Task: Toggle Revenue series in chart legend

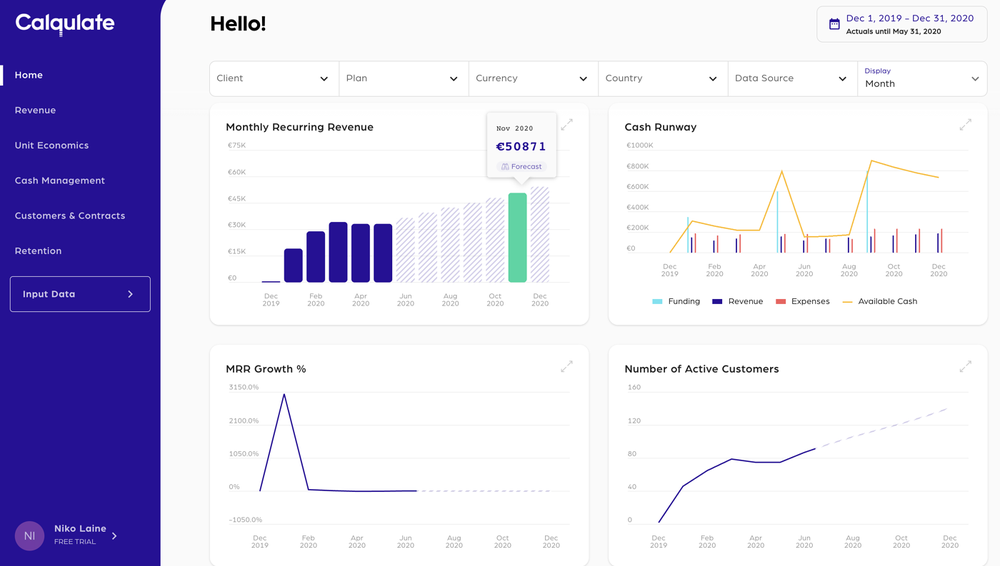Action: click(737, 301)
